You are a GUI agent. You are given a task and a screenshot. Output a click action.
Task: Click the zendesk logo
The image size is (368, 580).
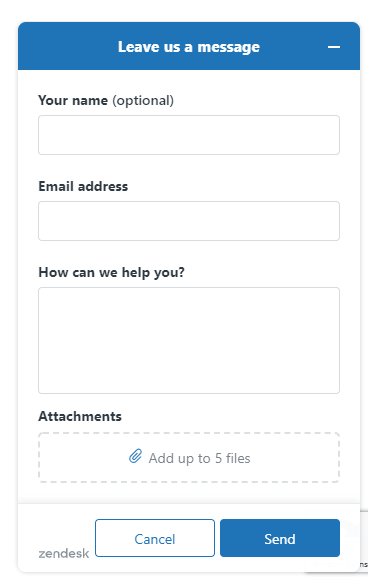64,553
